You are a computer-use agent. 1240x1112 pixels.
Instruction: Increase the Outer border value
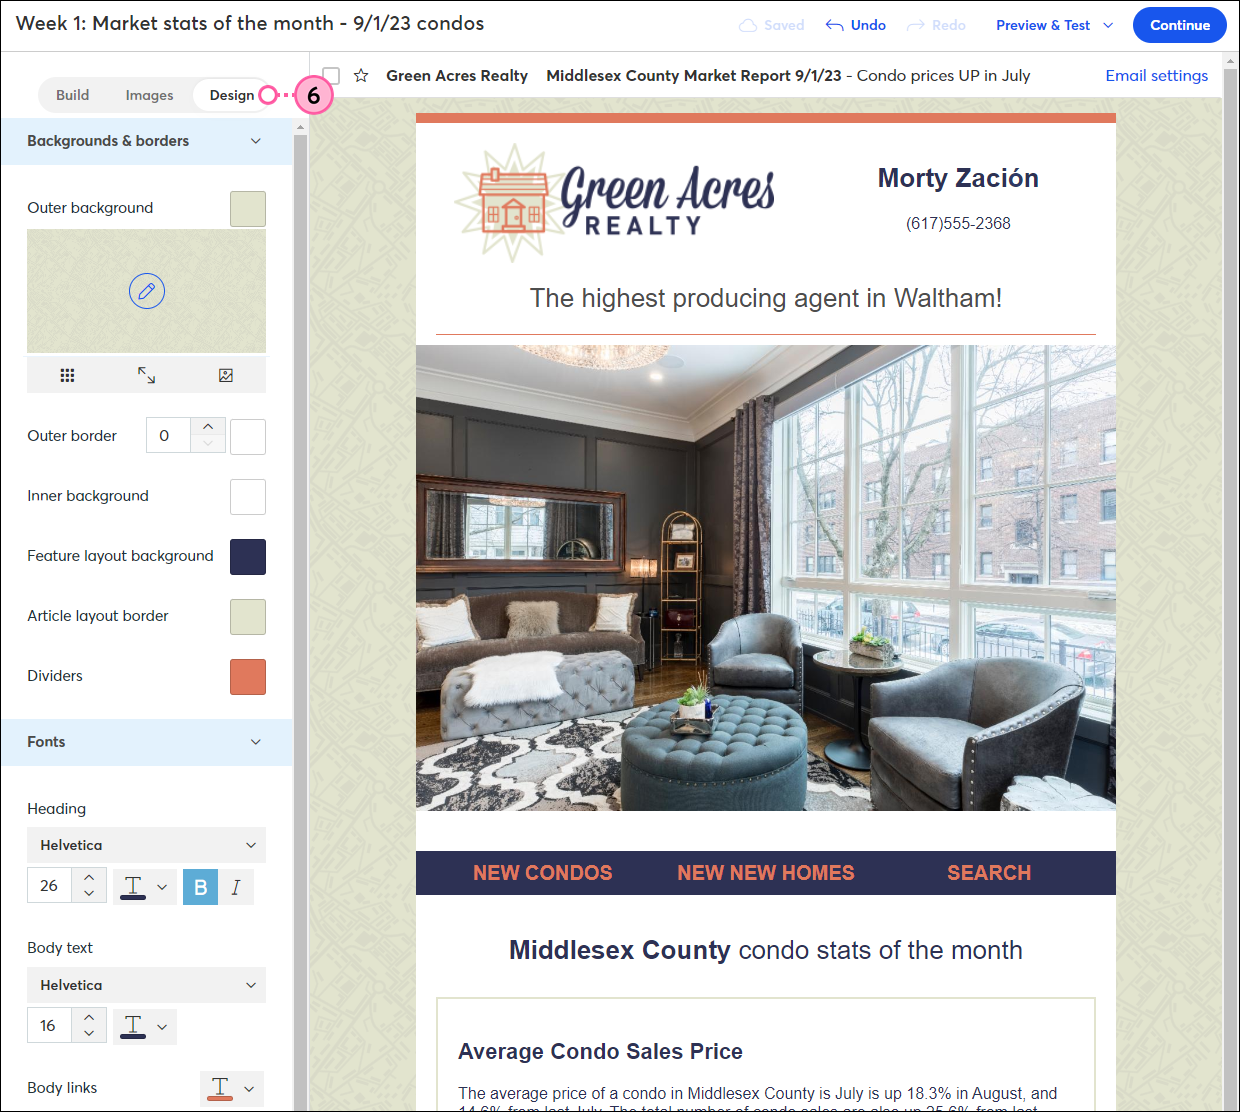point(208,427)
